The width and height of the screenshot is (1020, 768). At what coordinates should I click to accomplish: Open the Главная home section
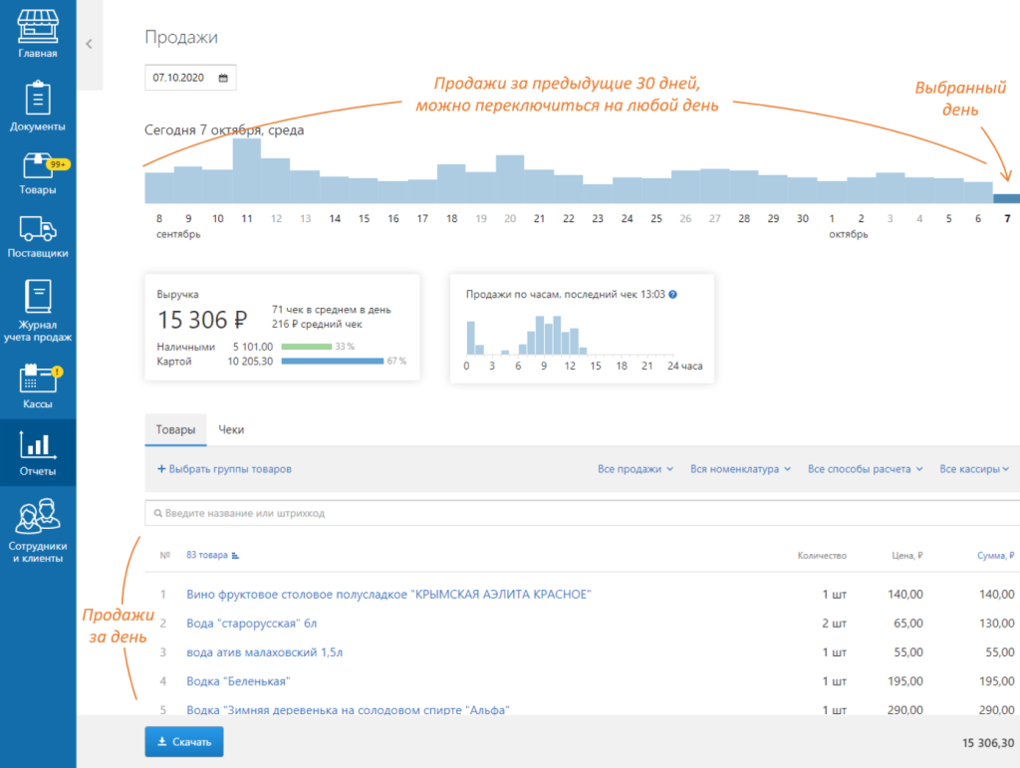coord(38,34)
